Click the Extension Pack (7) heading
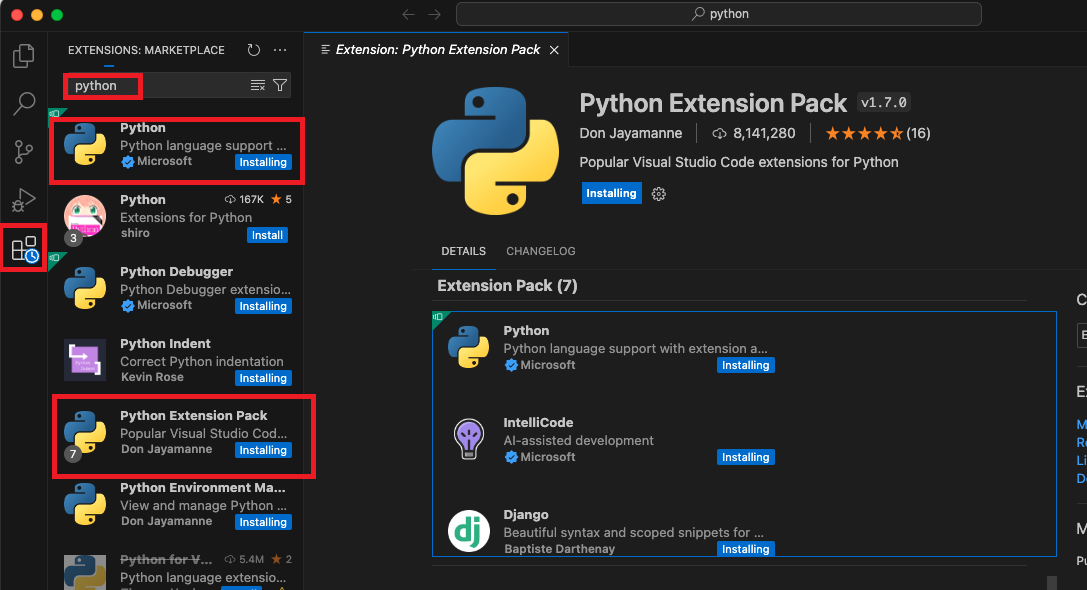 coord(507,286)
